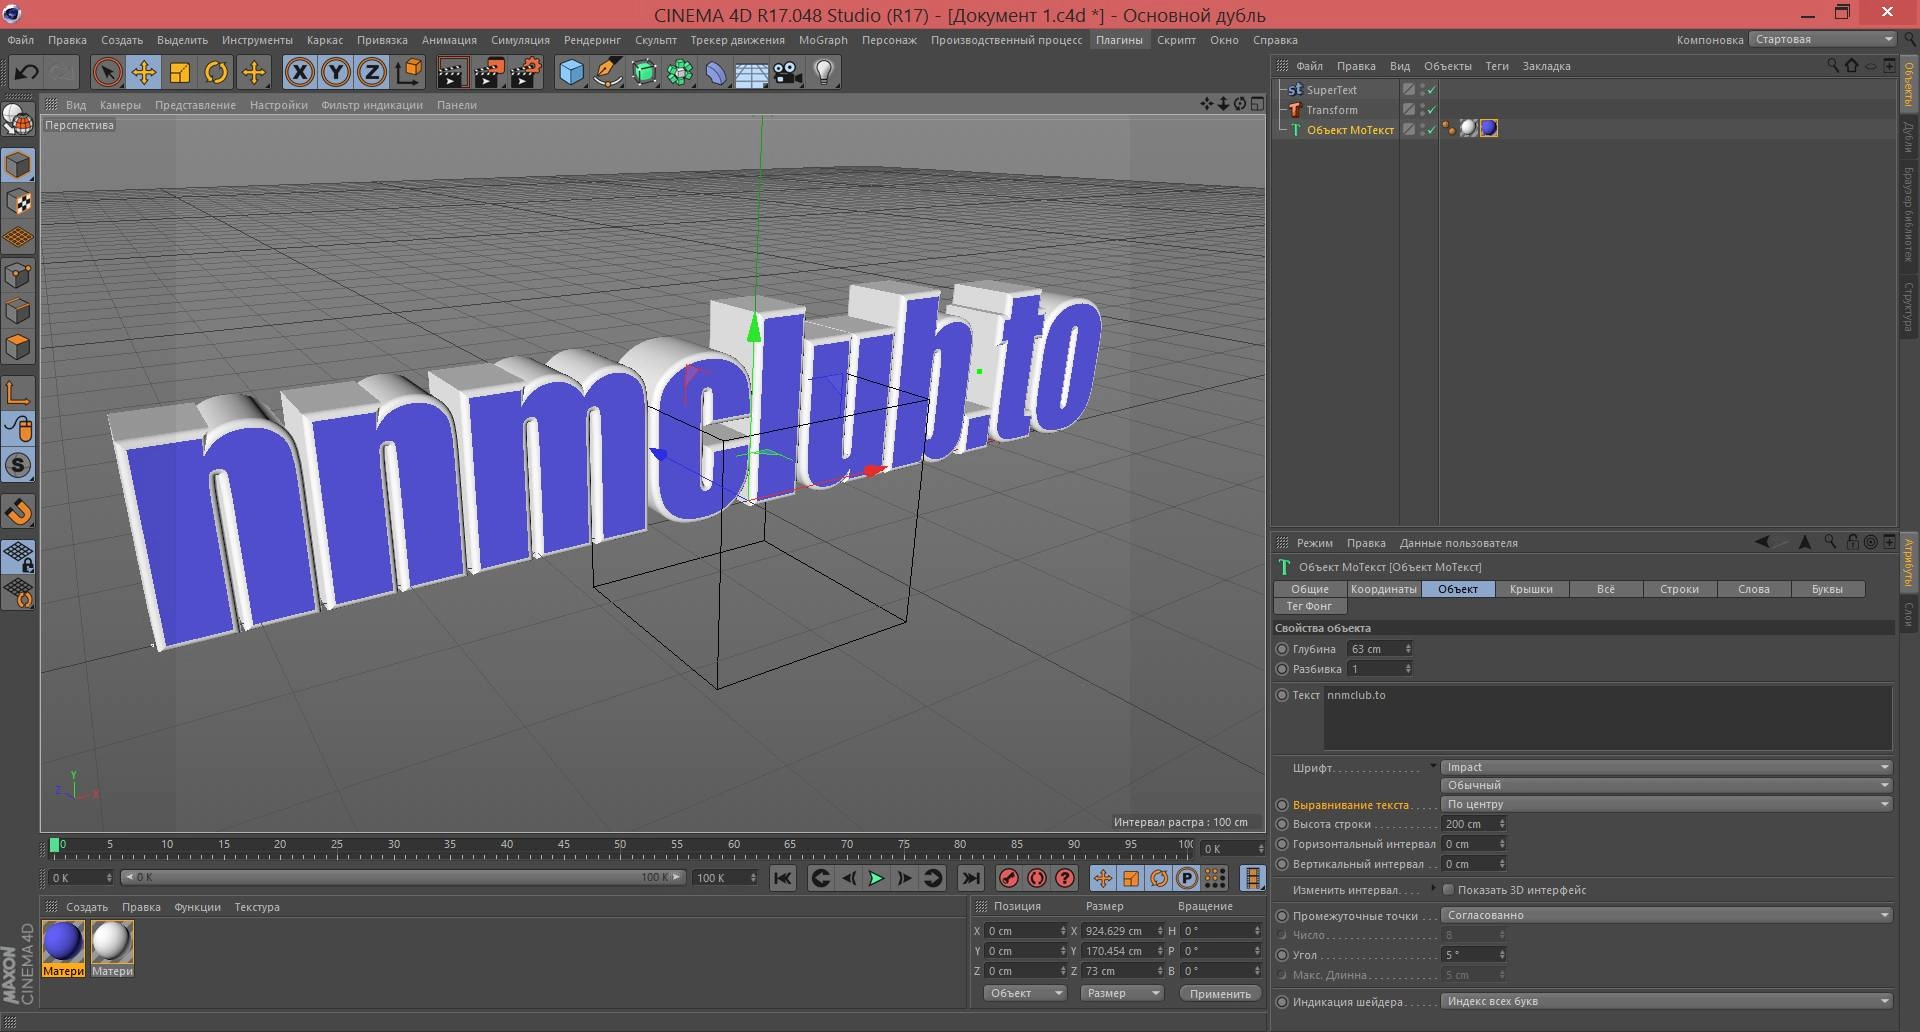Open the Обычный font style dropdown
This screenshot has width=1920, height=1032.
tap(1667, 785)
